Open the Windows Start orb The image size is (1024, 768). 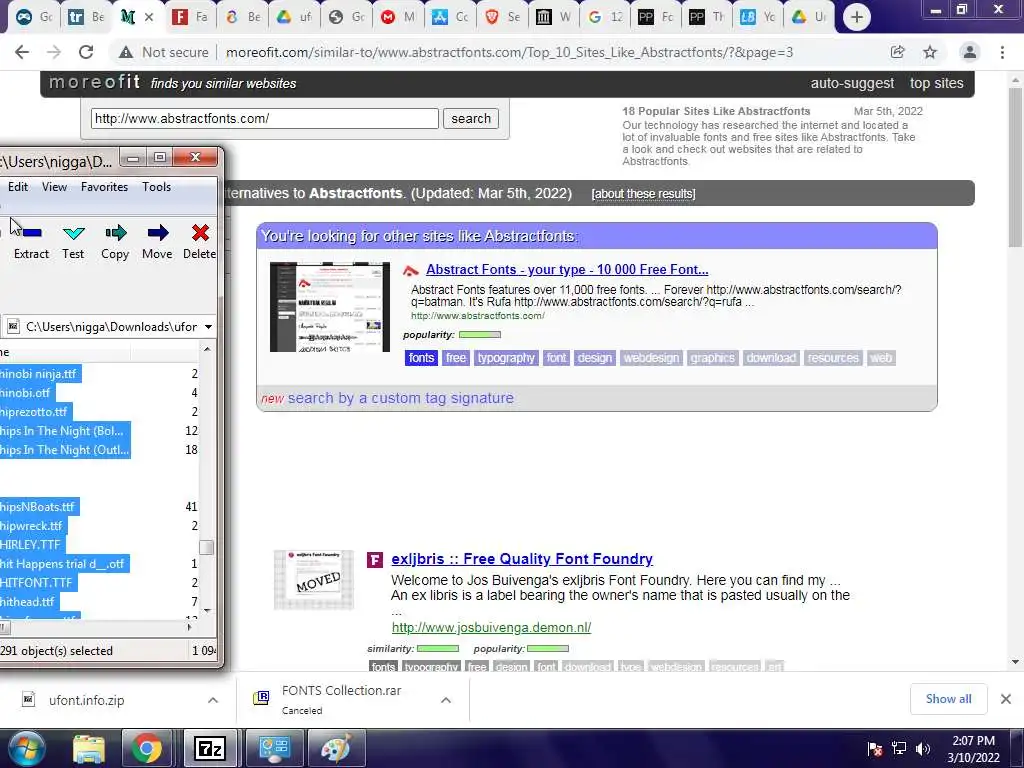25,748
